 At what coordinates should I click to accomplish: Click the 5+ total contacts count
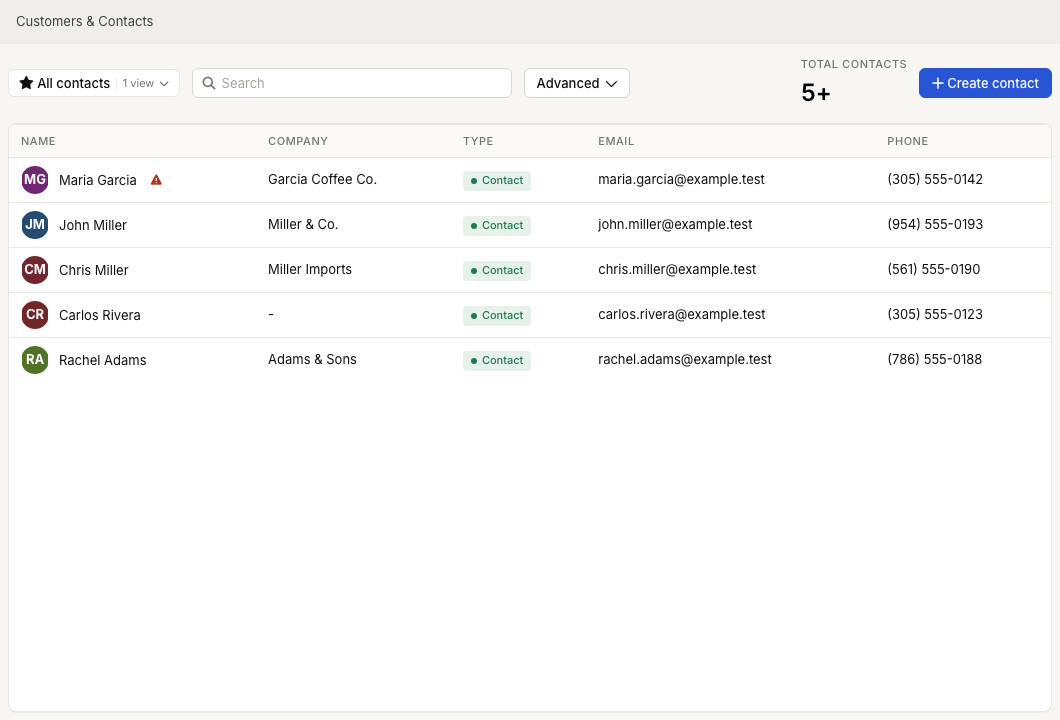pyautogui.click(x=816, y=93)
